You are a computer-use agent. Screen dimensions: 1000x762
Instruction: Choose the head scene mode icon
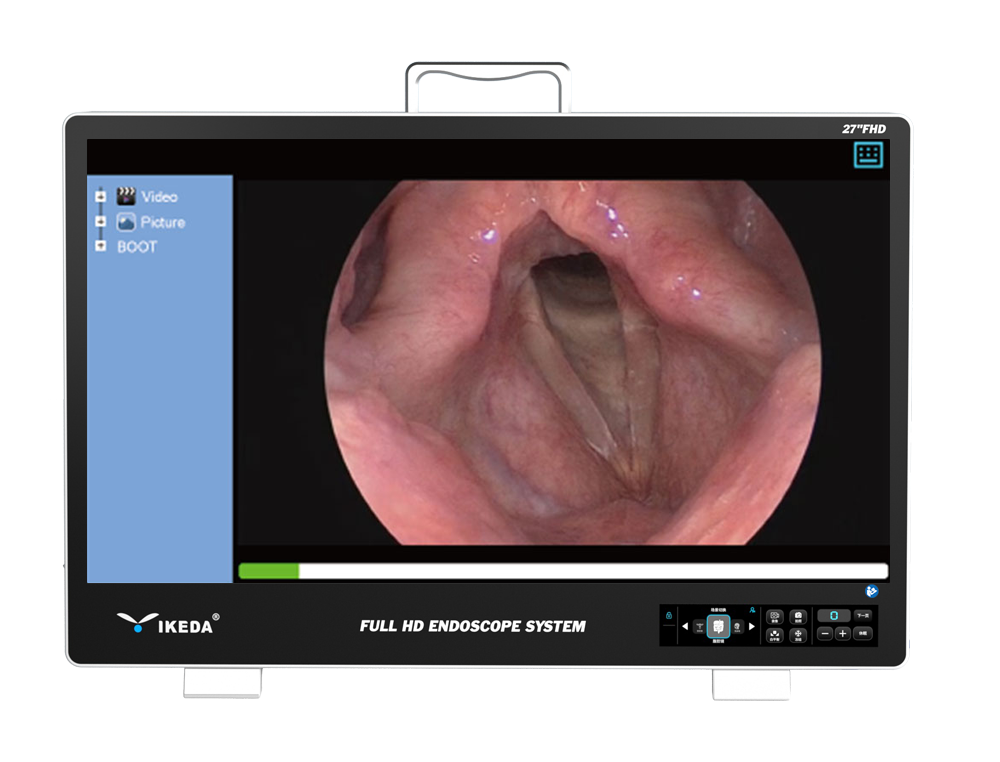pyautogui.click(x=737, y=627)
